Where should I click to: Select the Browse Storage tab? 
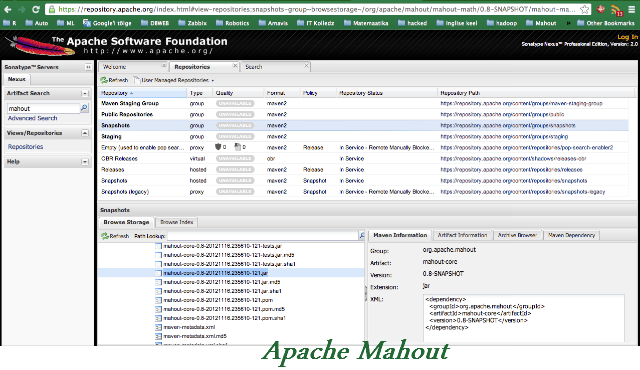pyautogui.click(x=126, y=222)
